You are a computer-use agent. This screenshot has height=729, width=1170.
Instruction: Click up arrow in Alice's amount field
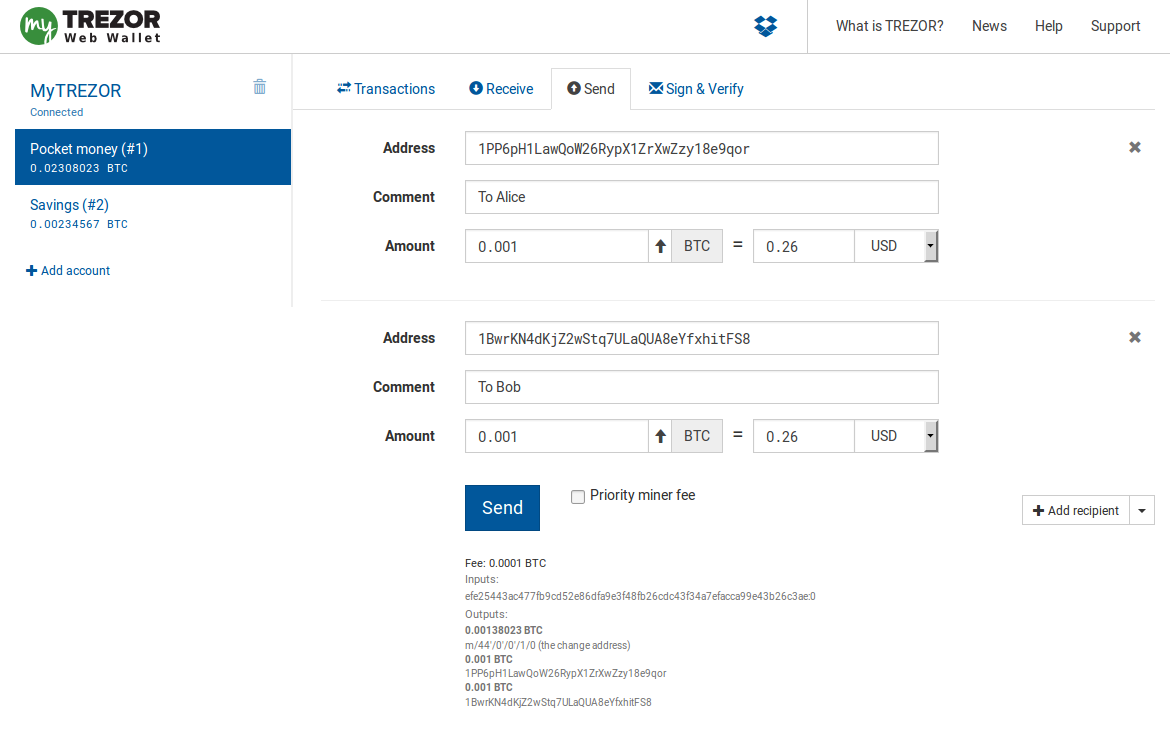coord(660,246)
